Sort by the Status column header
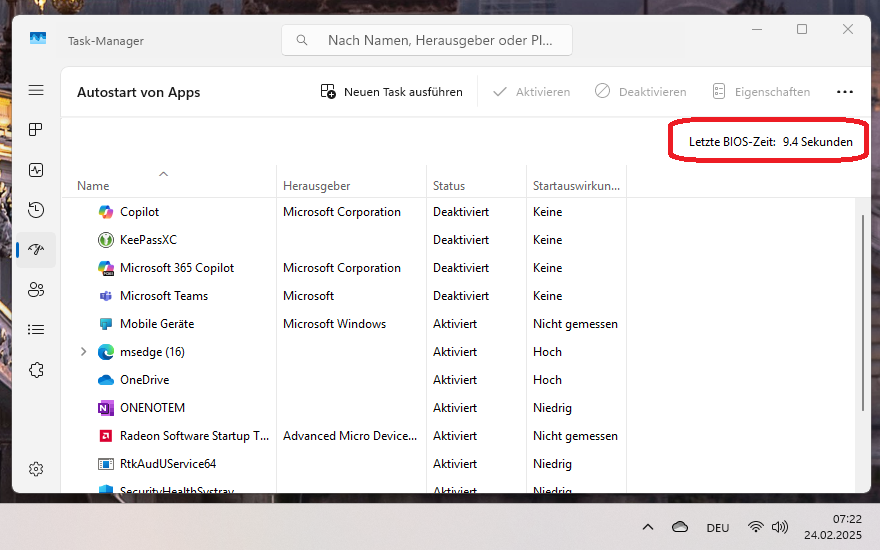 pyautogui.click(x=449, y=186)
